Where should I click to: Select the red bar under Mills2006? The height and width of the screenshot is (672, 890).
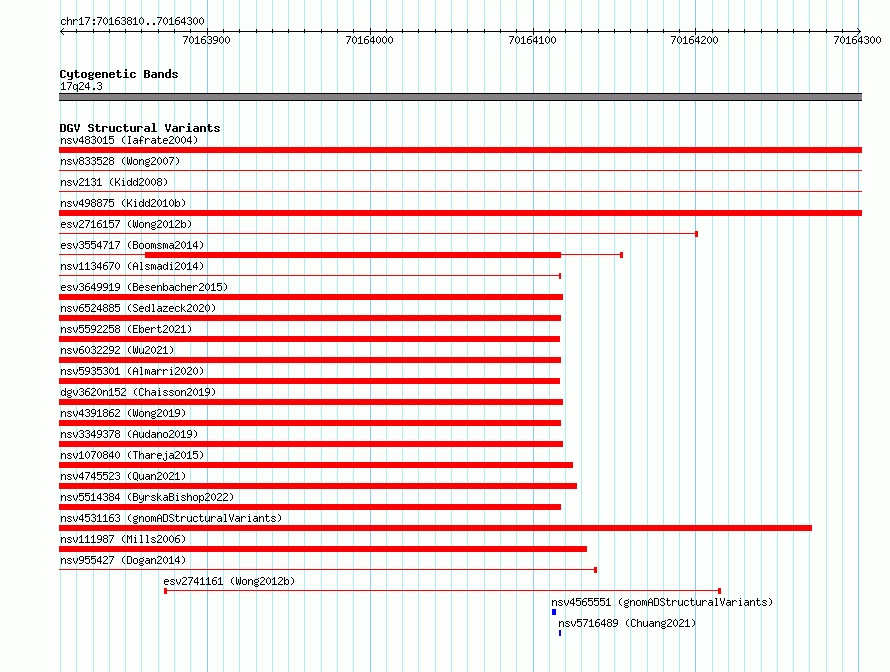[323, 549]
